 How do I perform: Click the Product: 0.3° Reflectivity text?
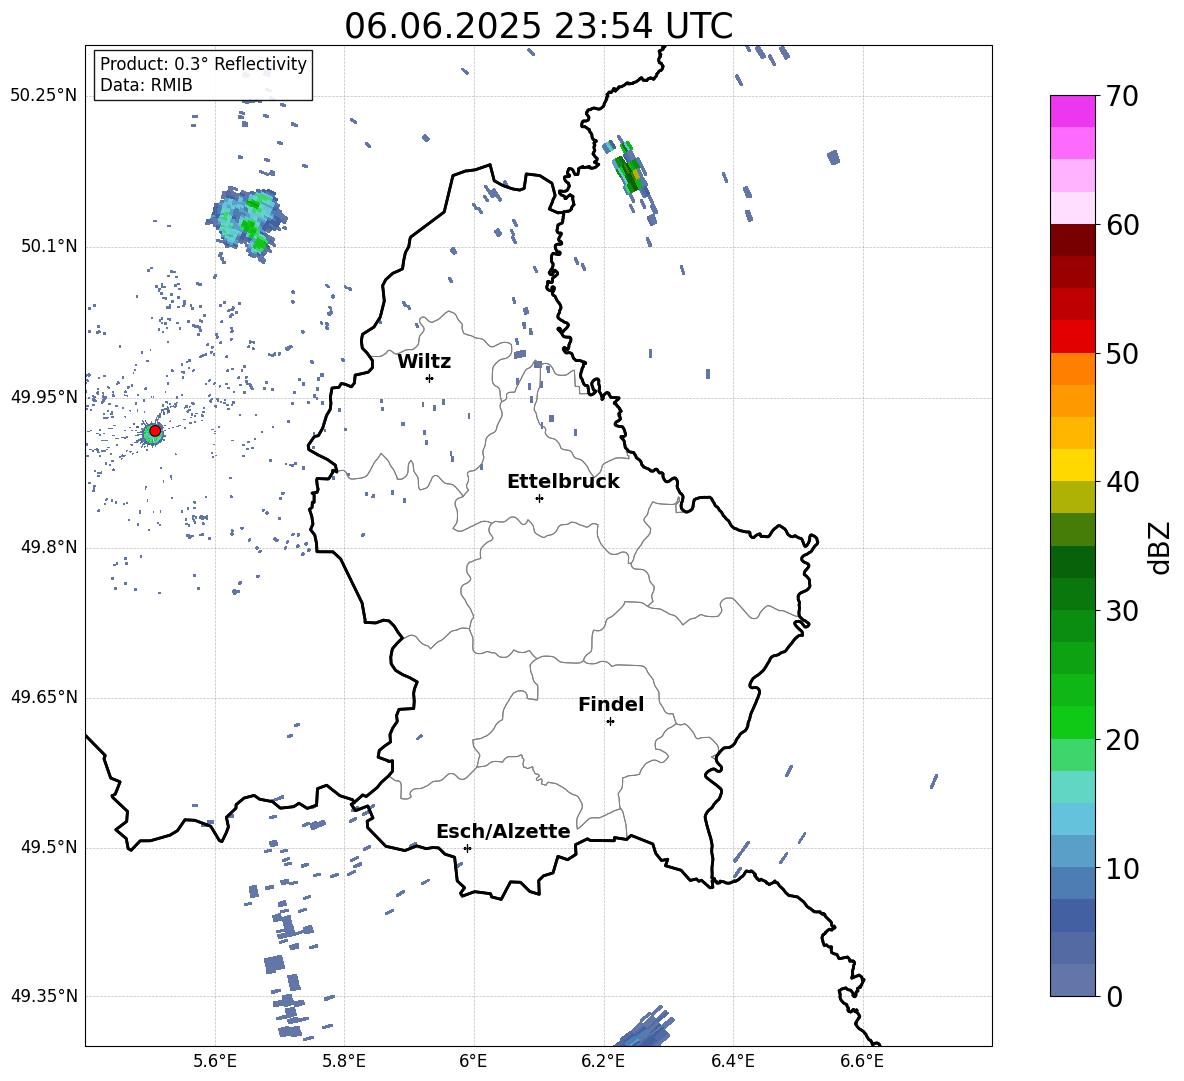pyautogui.click(x=203, y=63)
